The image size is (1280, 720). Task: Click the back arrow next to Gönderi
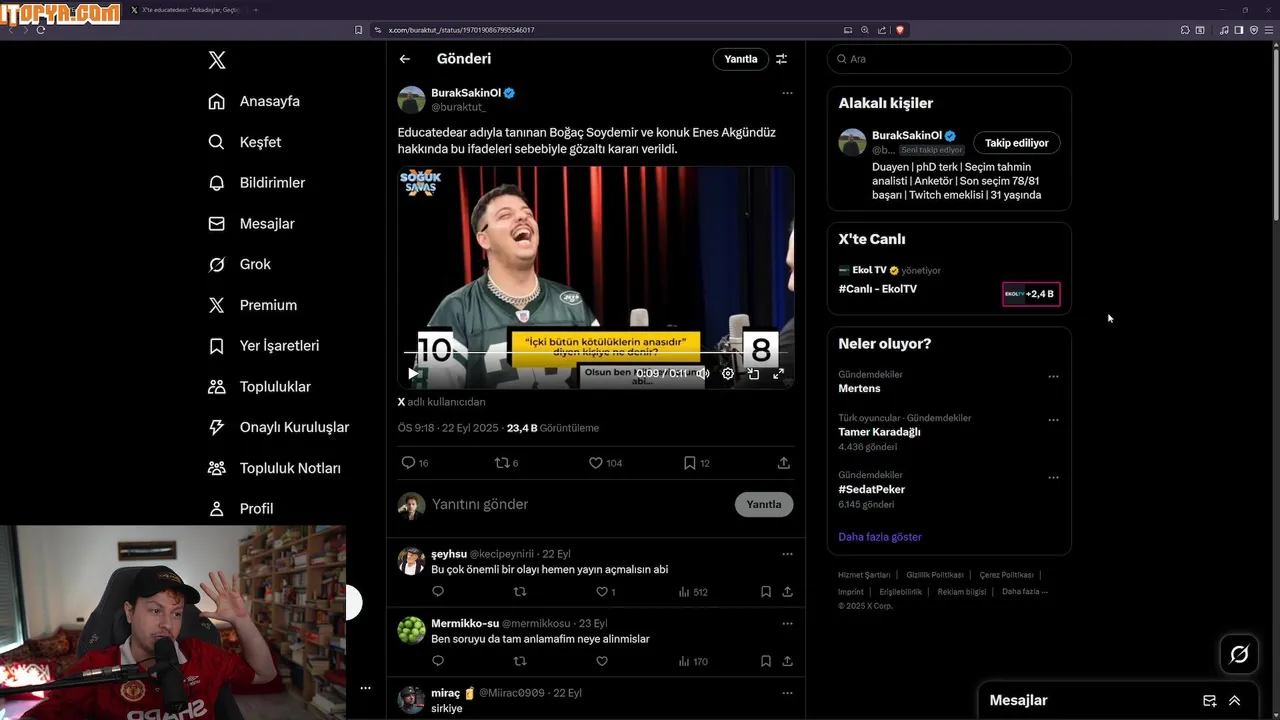tap(405, 59)
